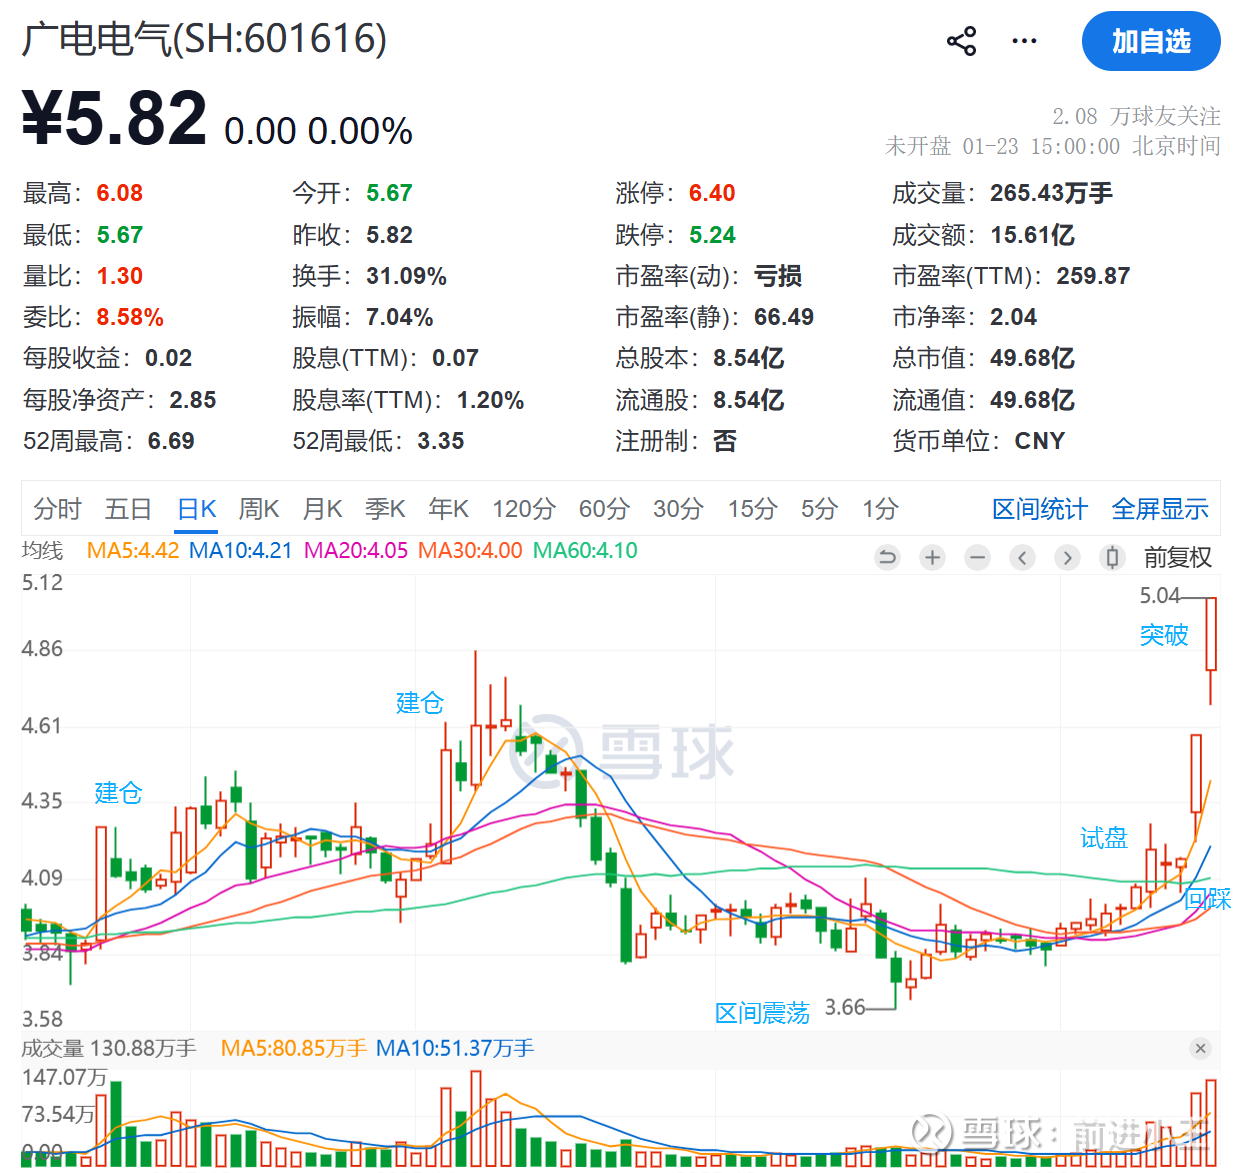The height and width of the screenshot is (1173, 1247).
Task: Open 全屏显示 fullscreen link
Action: tap(1160, 509)
